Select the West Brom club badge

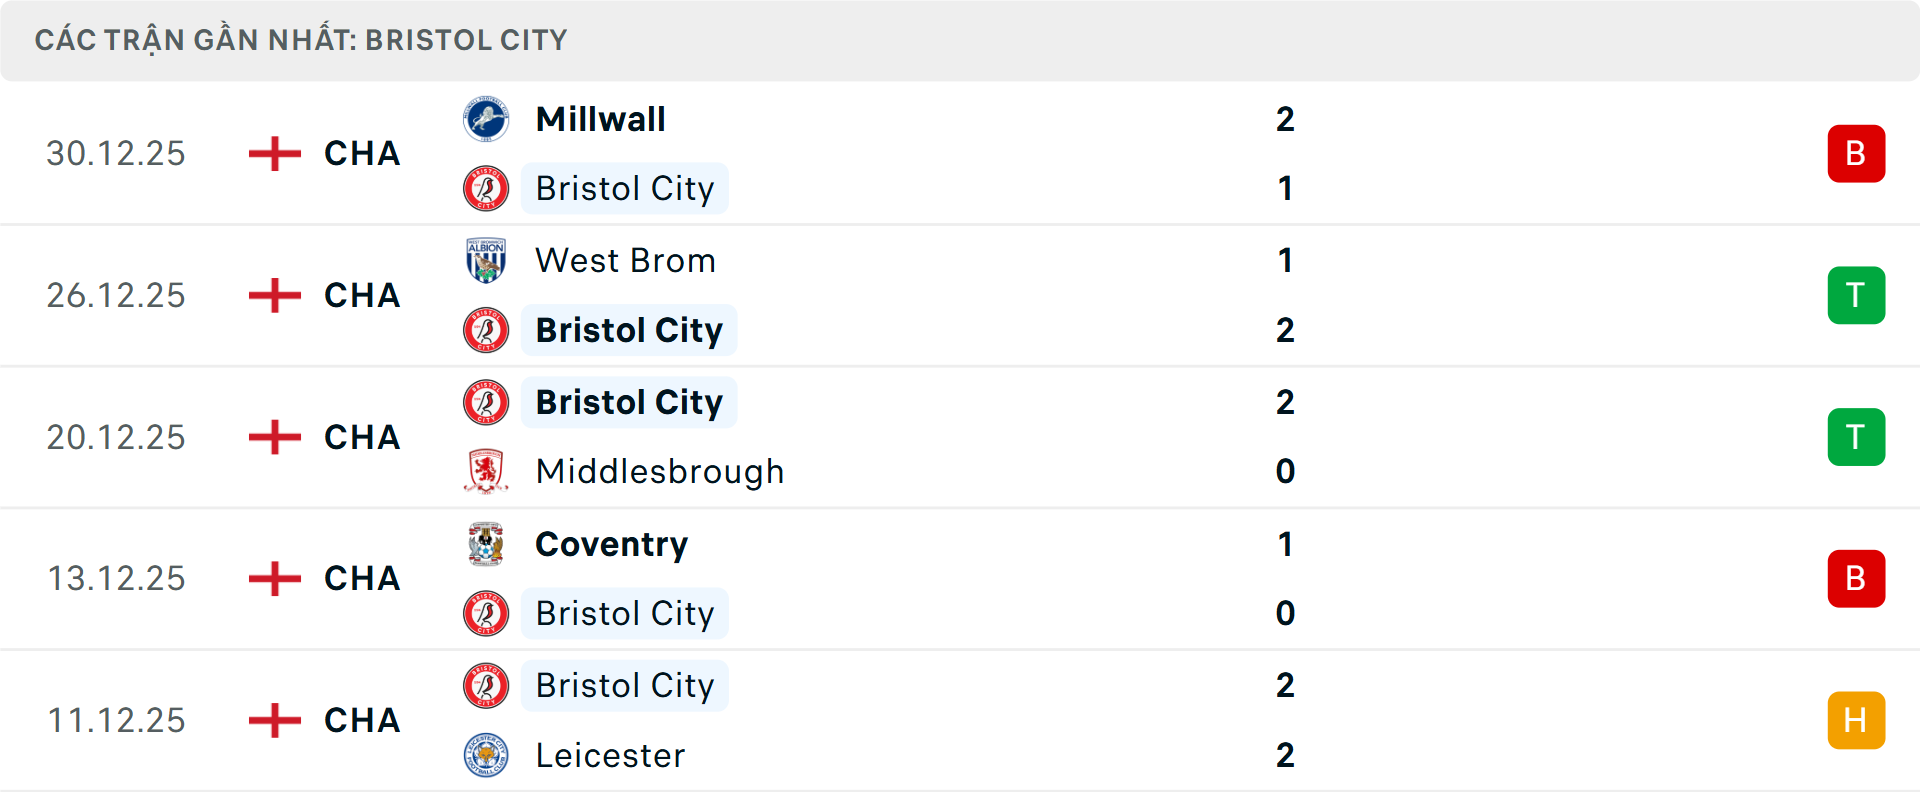click(487, 260)
